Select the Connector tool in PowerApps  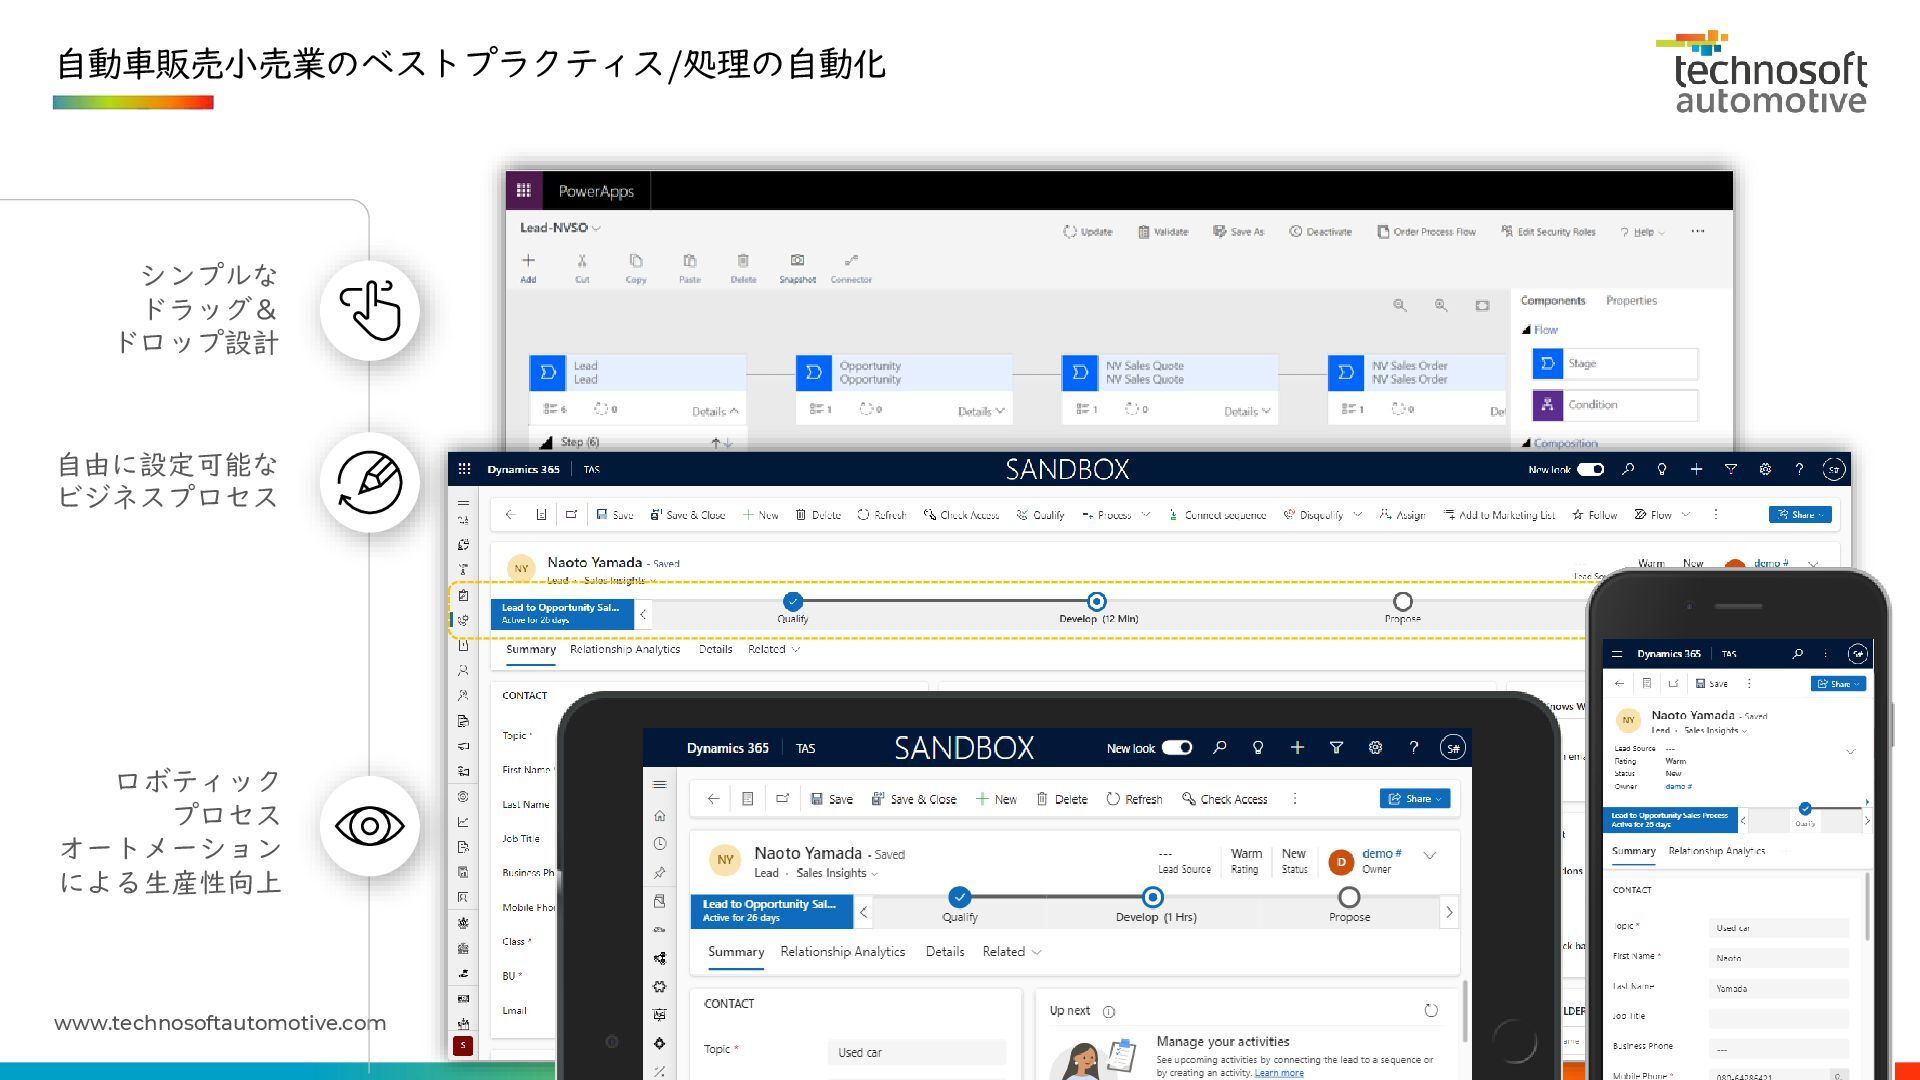point(851,268)
